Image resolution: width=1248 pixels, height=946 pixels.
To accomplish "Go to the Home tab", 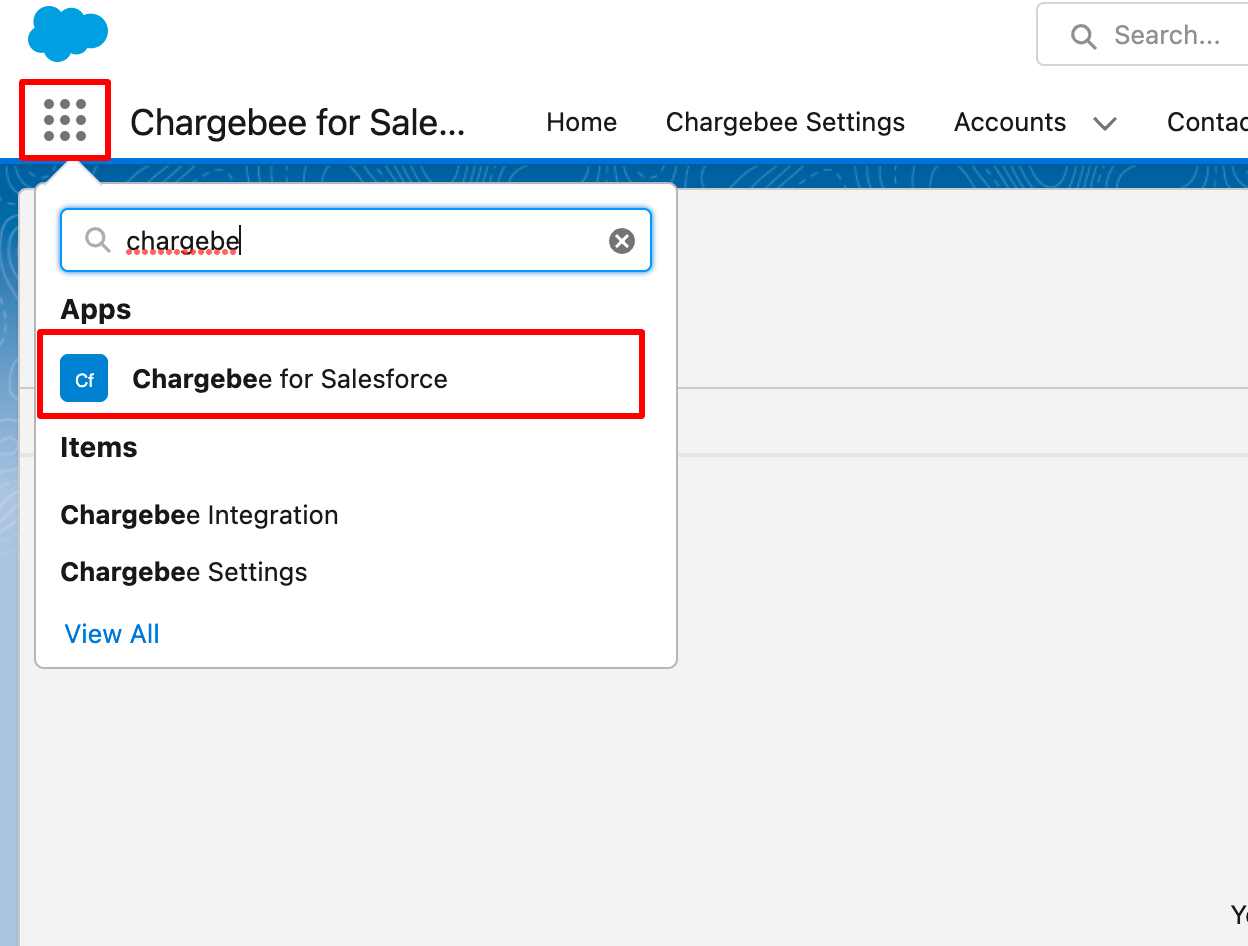I will (x=581, y=122).
